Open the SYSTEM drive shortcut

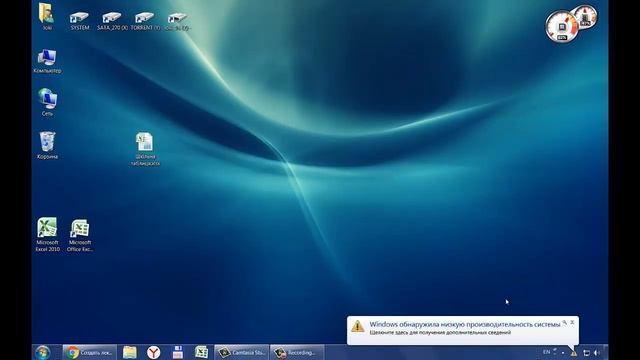tap(80, 21)
